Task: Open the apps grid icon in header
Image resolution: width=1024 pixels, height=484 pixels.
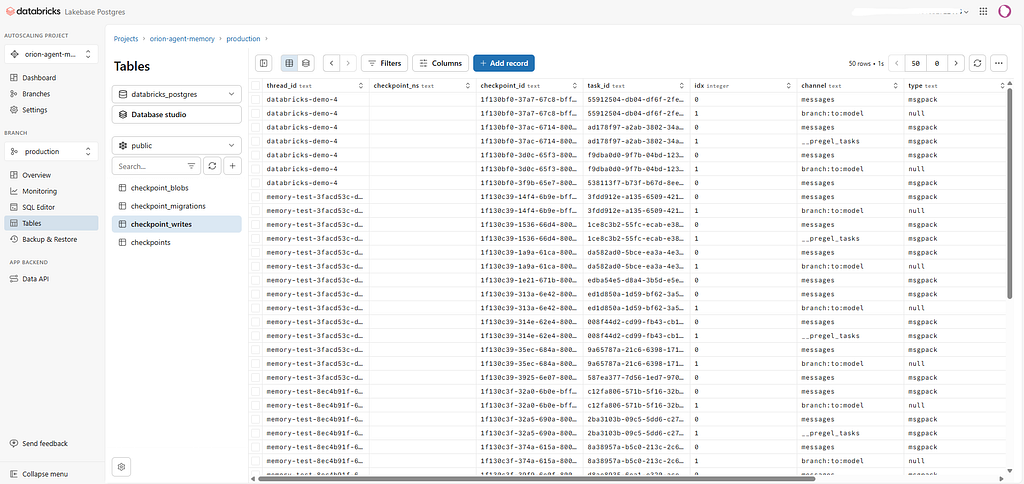Action: (x=983, y=11)
